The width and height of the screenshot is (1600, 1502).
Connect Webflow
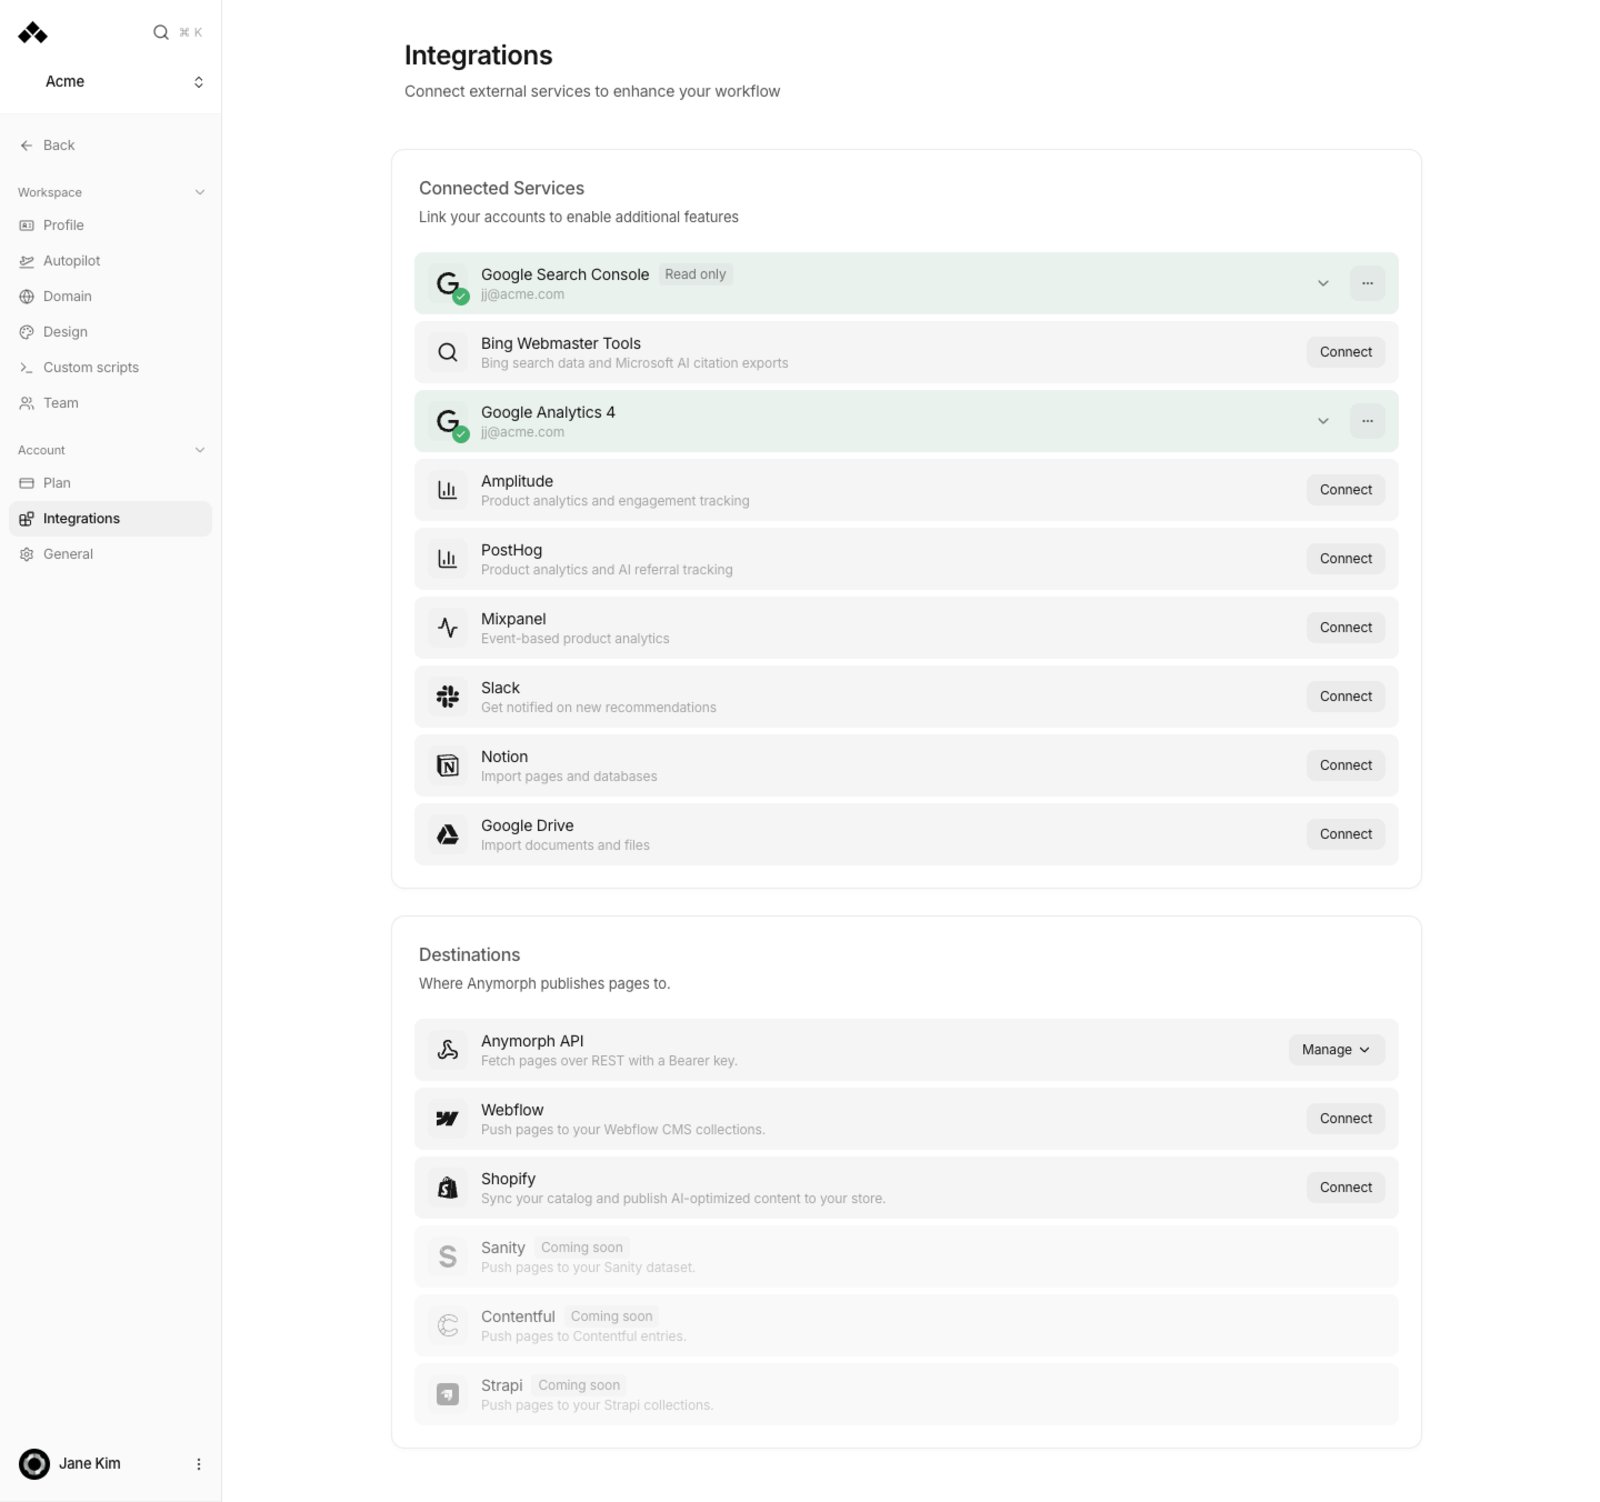click(x=1345, y=1119)
